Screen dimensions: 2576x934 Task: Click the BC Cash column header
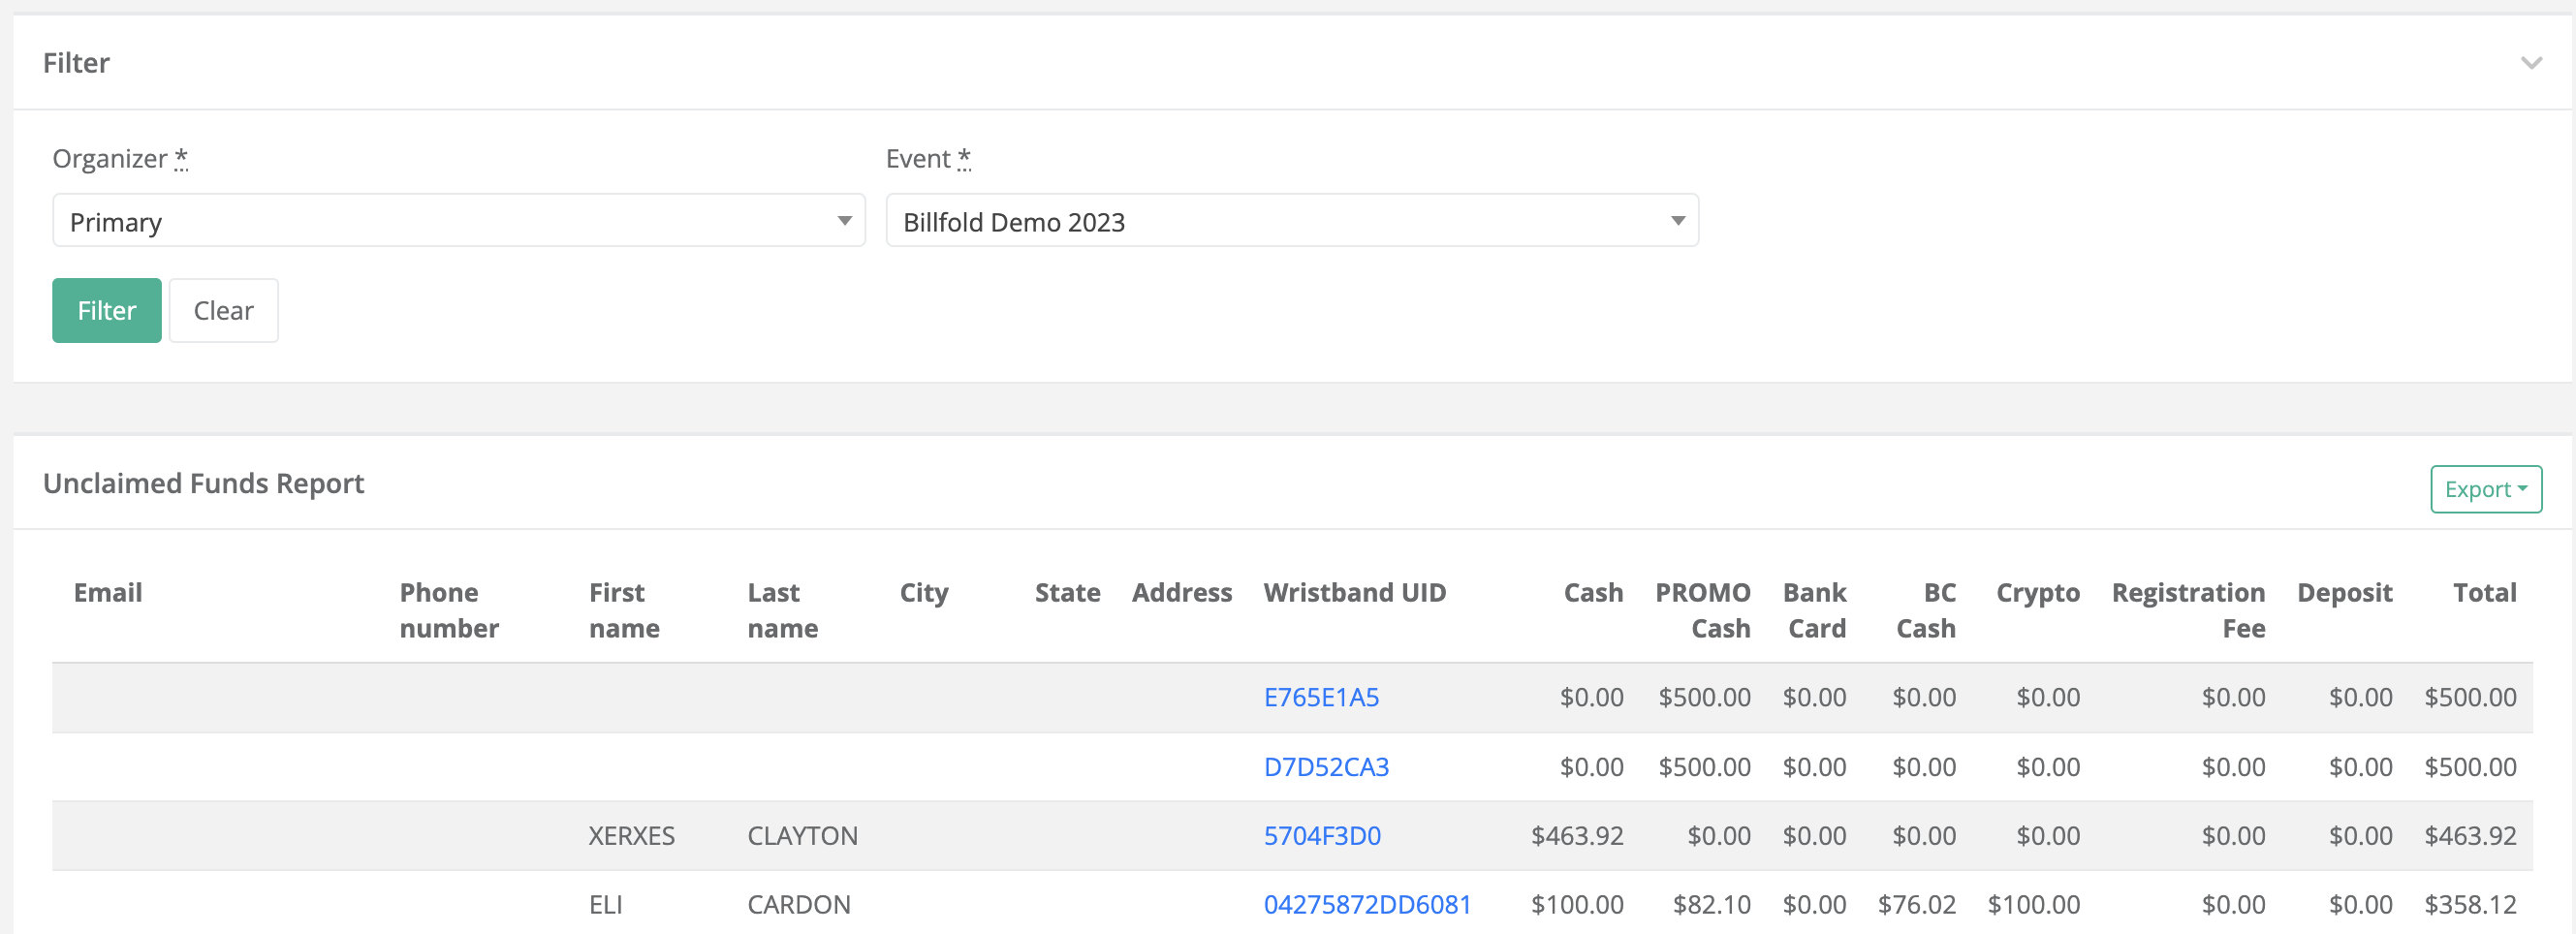1925,611
